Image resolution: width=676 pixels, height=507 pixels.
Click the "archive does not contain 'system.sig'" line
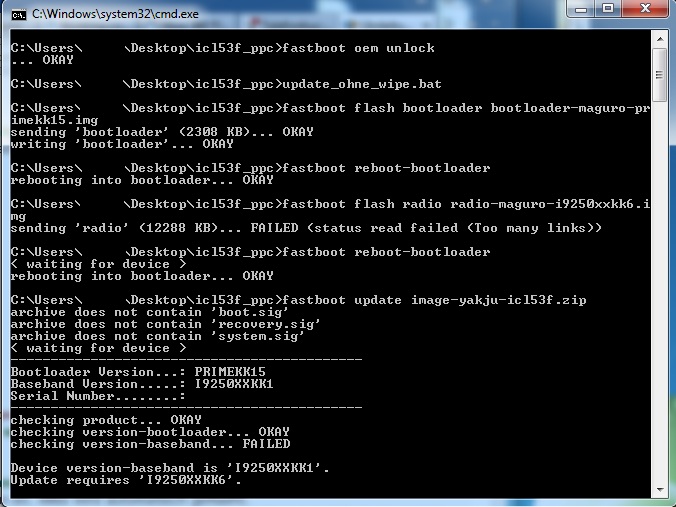[x=158, y=336]
